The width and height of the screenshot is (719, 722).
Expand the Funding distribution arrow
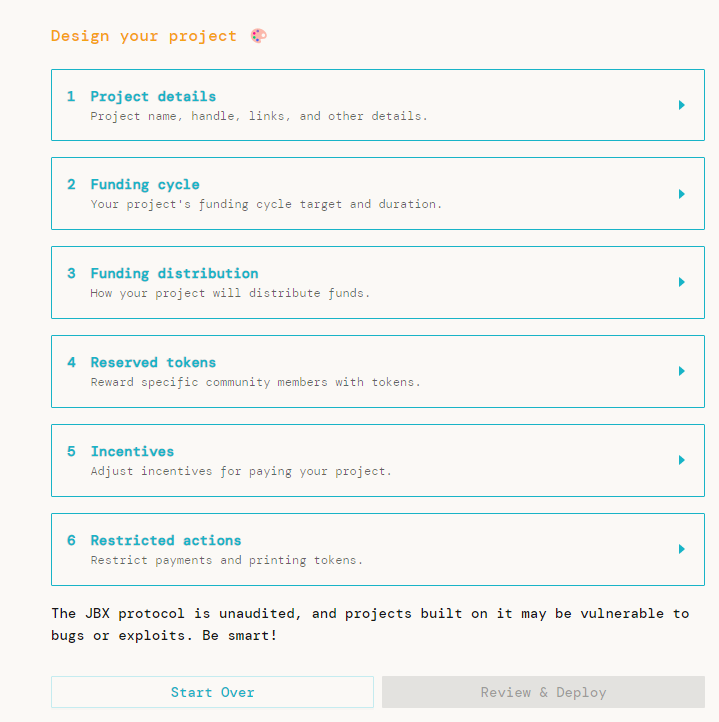coord(682,282)
